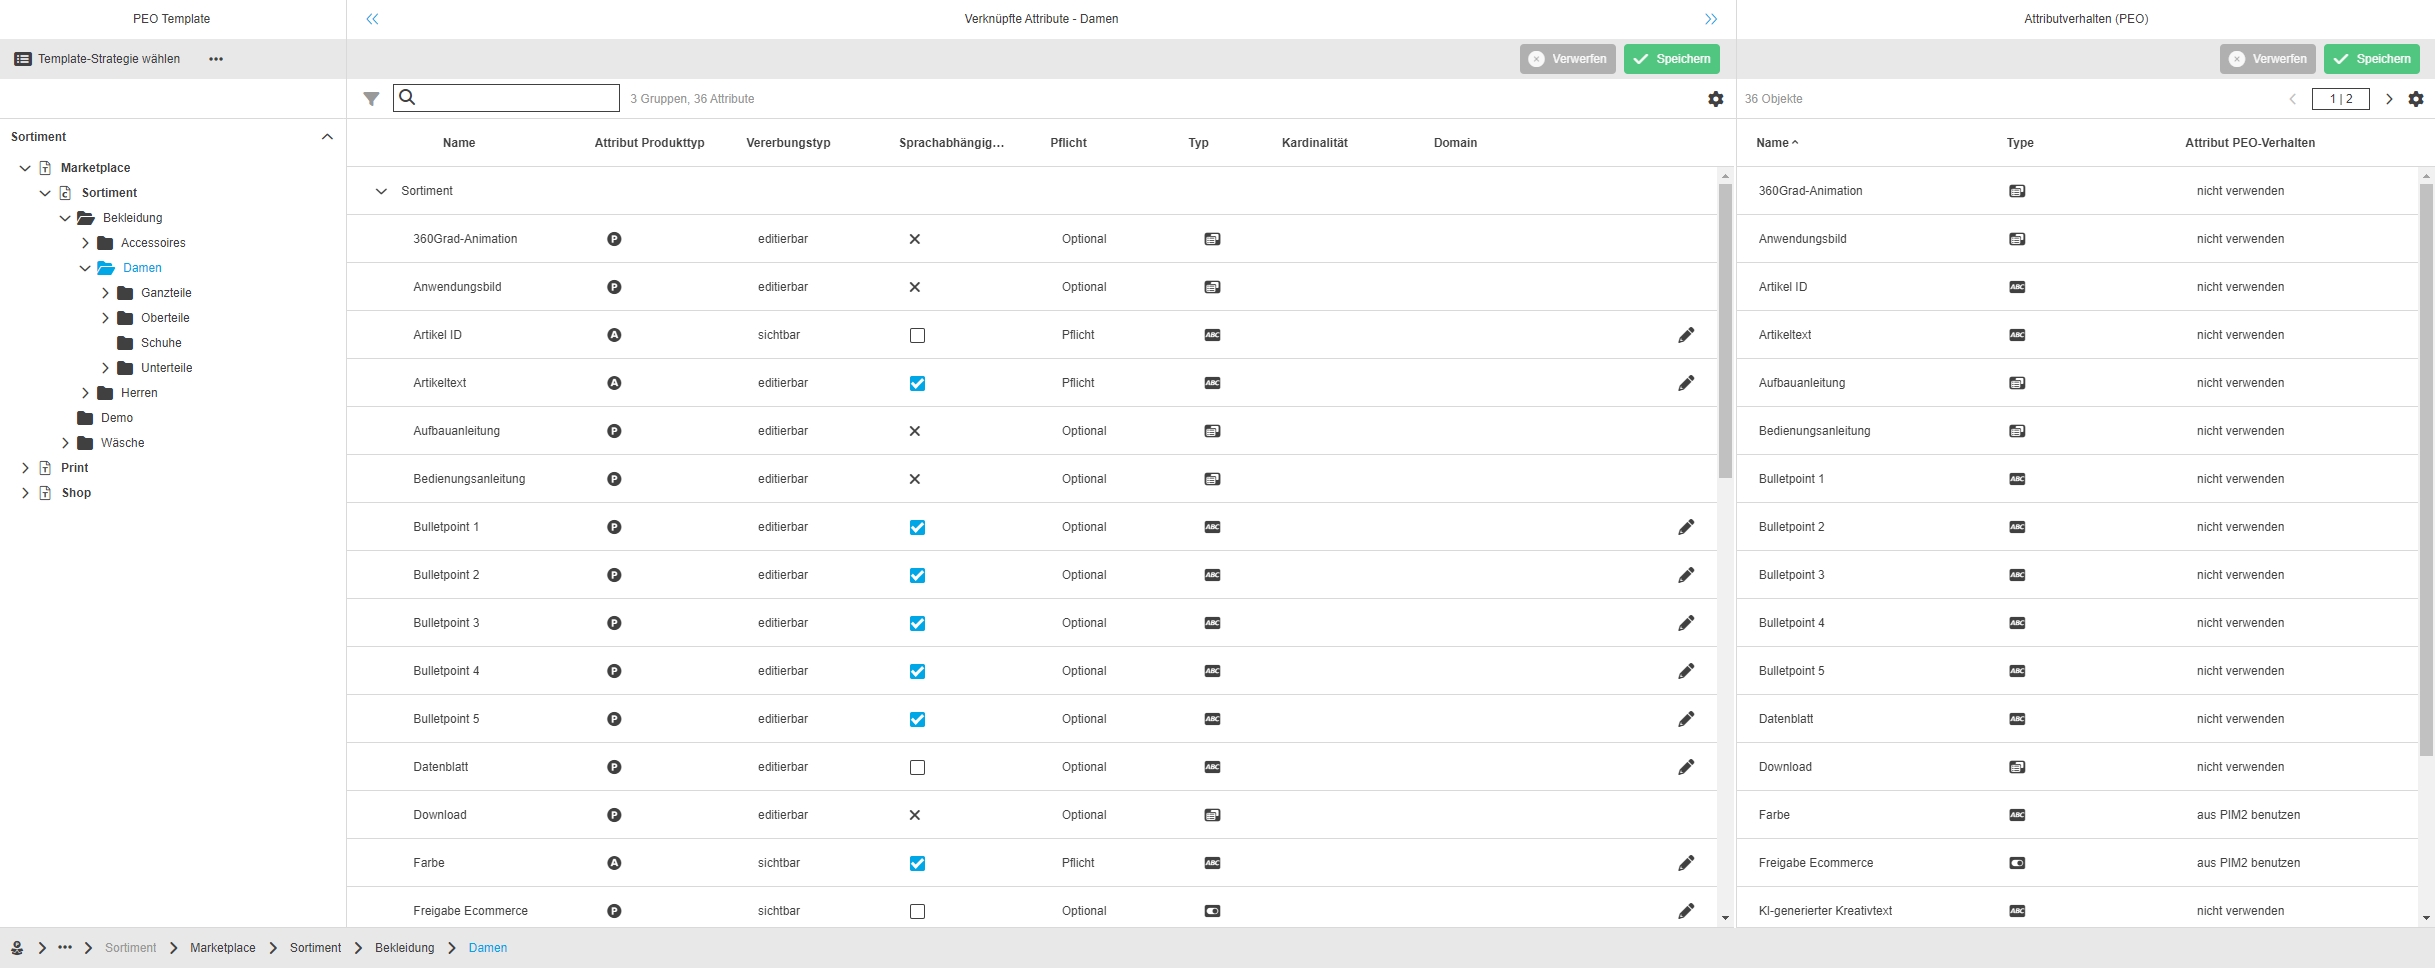The image size is (2435, 968).
Task: Select Bekleidung in the breadcrumb
Action: click(x=404, y=948)
